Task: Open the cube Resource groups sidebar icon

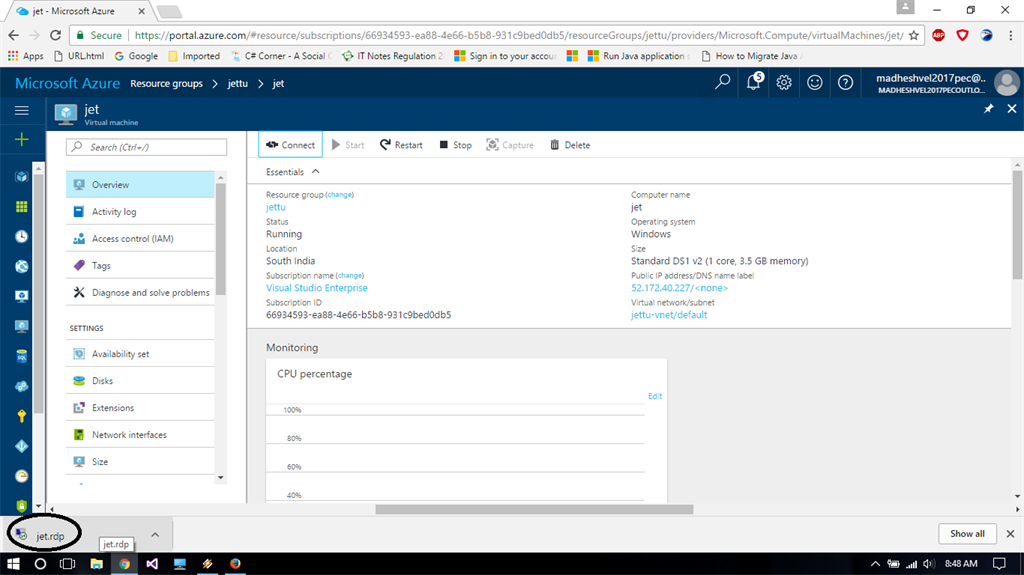Action: point(22,176)
